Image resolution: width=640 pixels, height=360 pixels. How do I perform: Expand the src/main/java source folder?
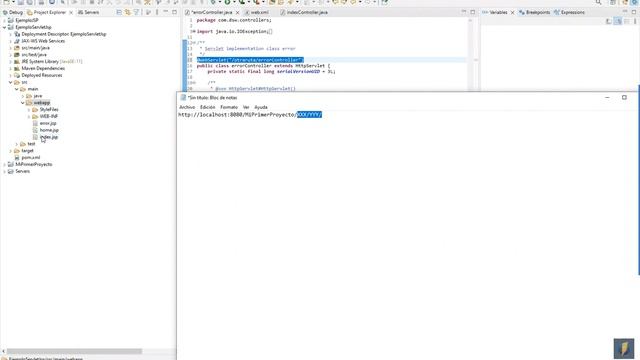pyautogui.click(x=11, y=48)
